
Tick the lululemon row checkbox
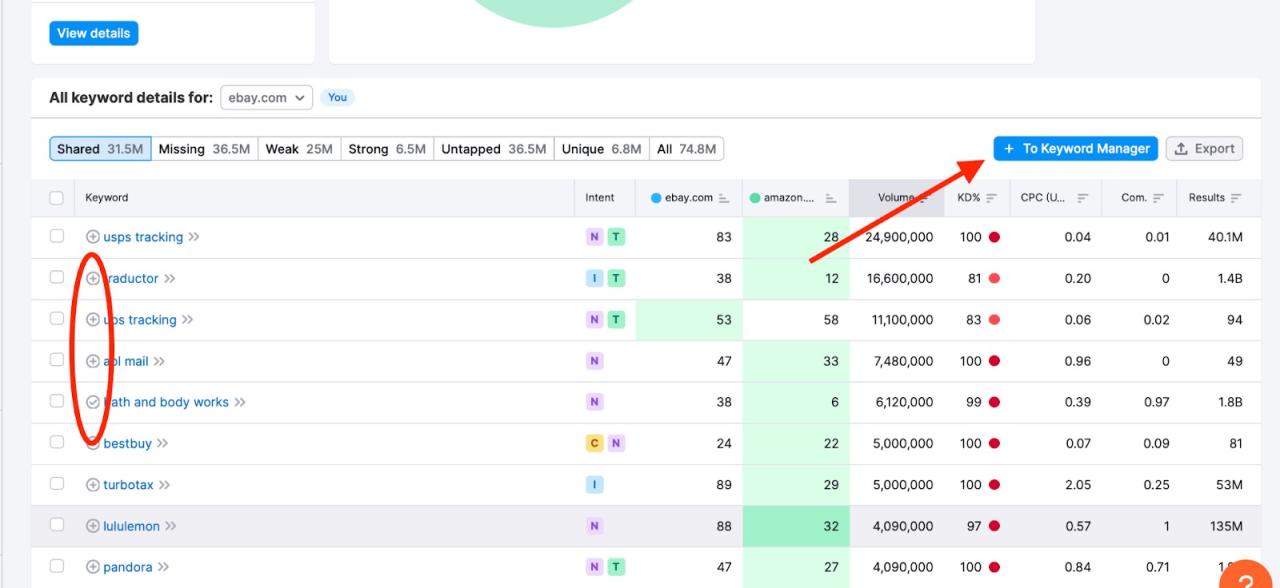(x=57, y=524)
